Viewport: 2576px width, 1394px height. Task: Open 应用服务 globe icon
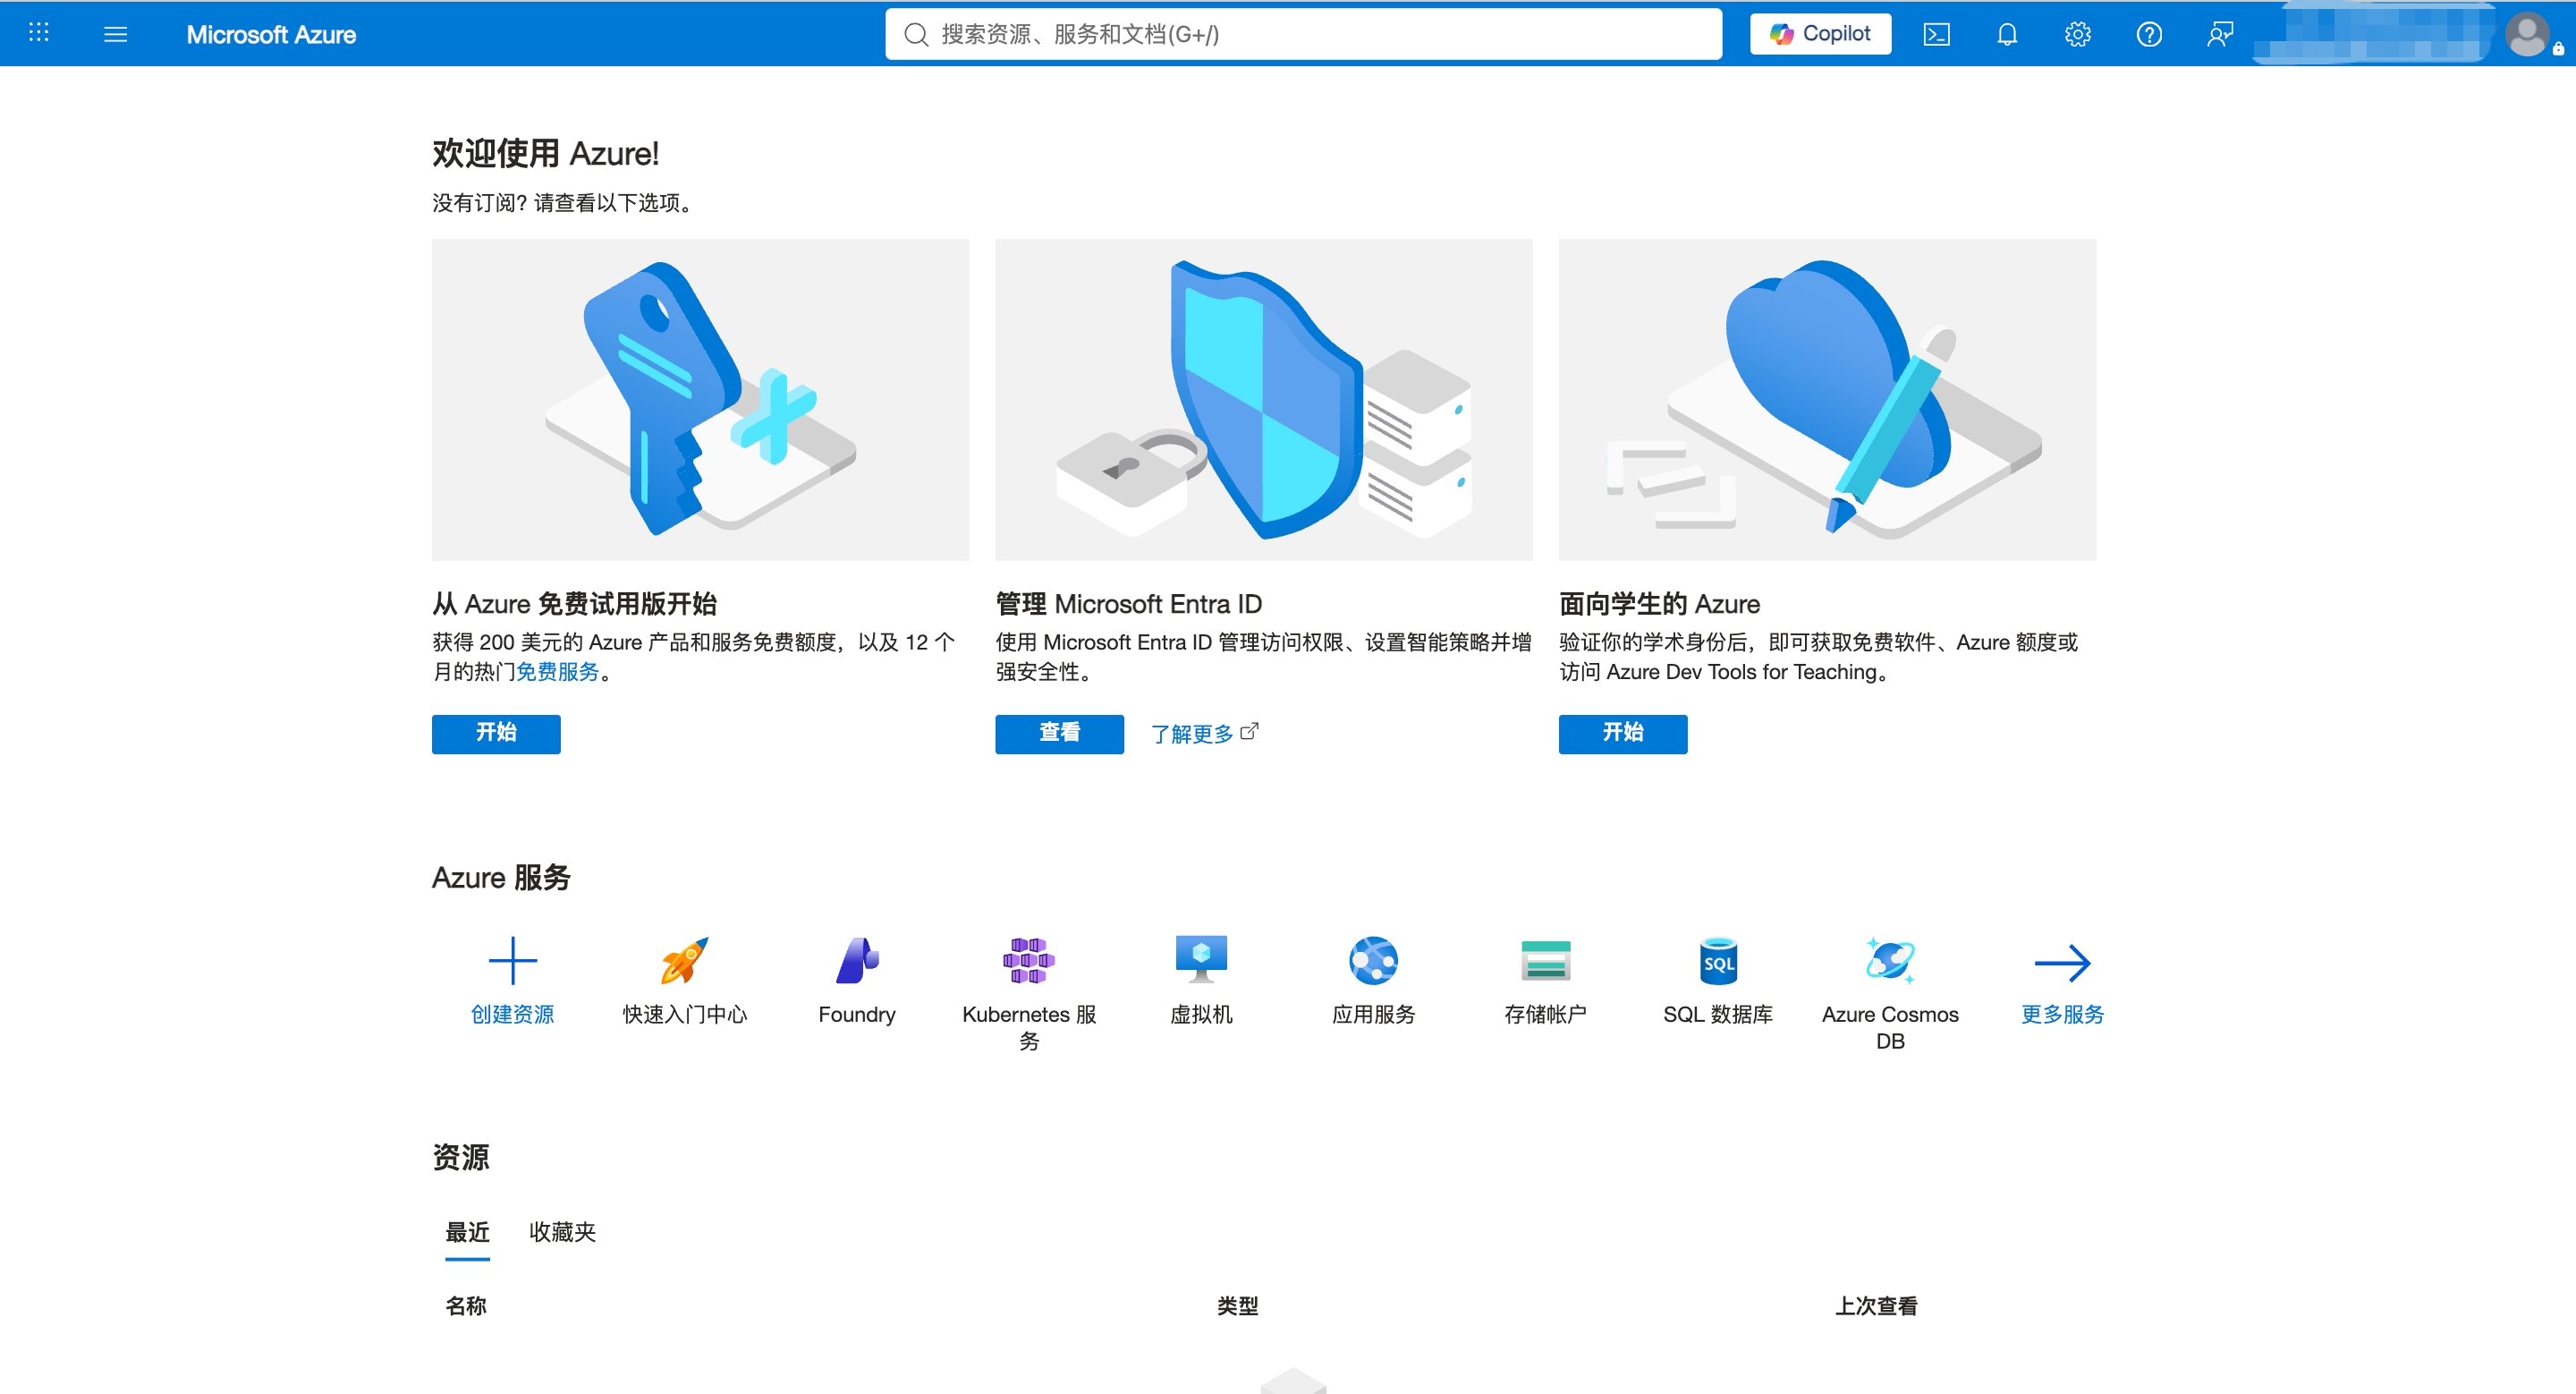tap(1373, 960)
